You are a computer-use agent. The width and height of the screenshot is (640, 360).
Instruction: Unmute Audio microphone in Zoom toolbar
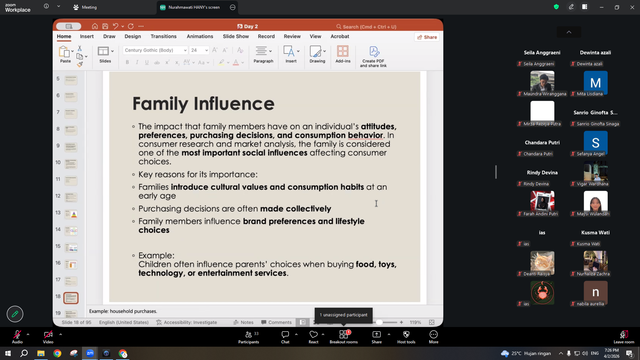[17, 337]
